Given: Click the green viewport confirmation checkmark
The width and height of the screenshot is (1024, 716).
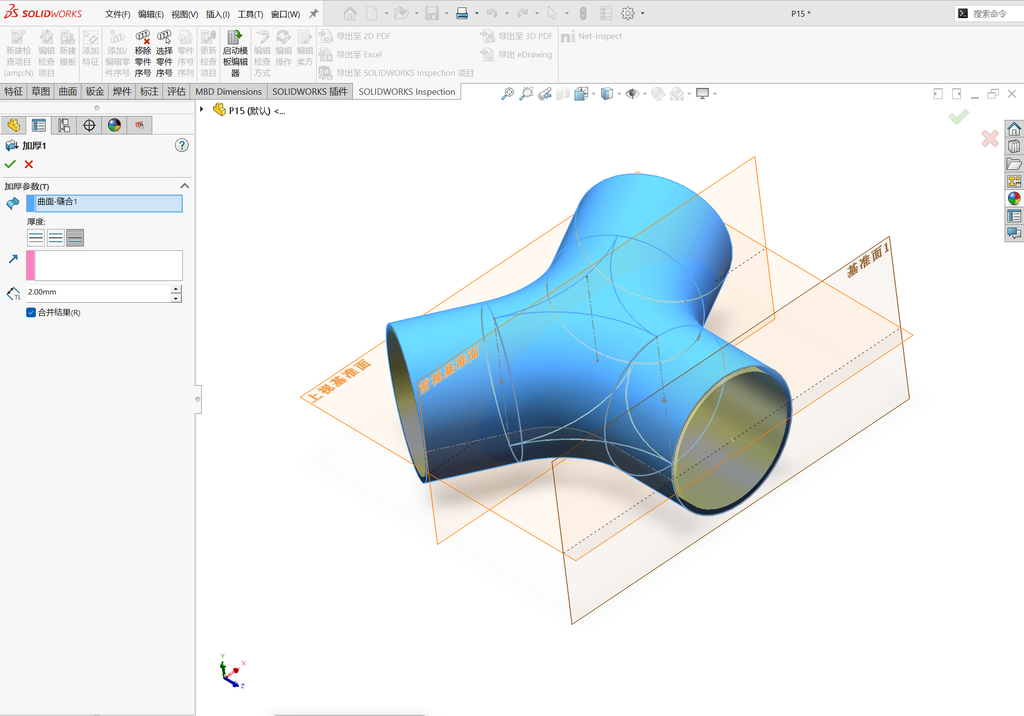Looking at the screenshot, I should [x=959, y=117].
